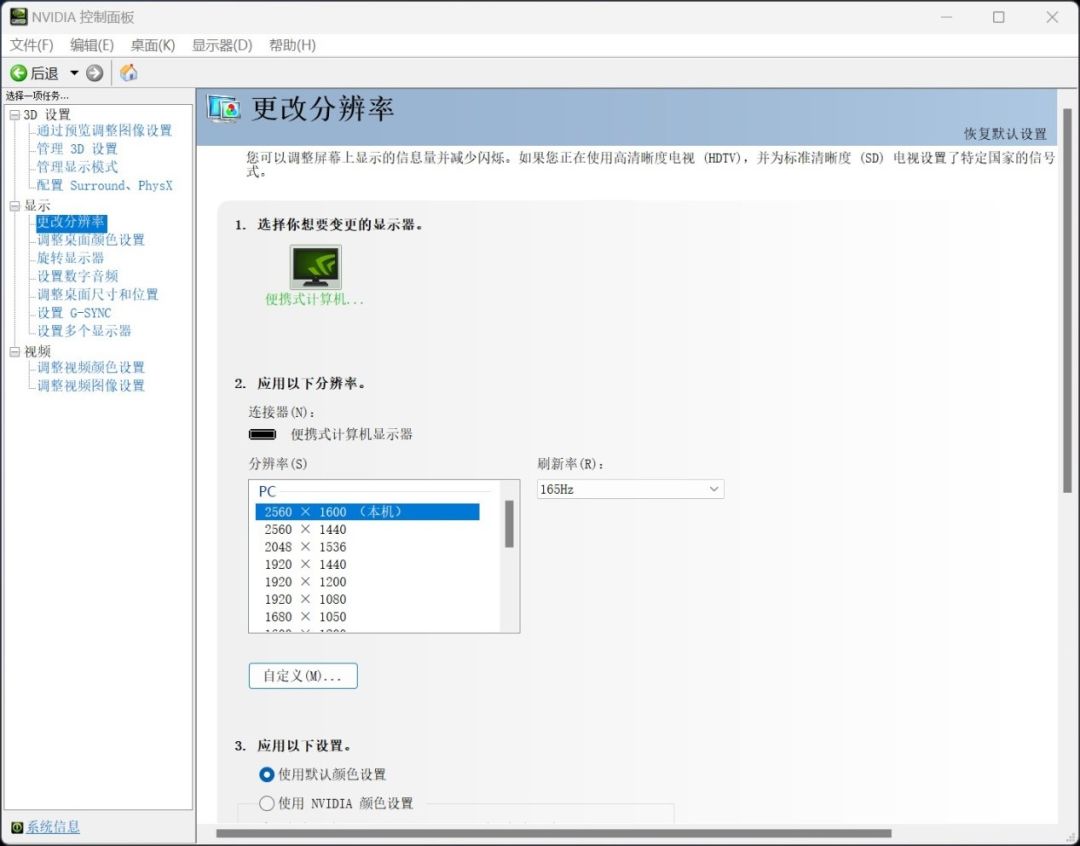Click the Forward arrow icon in toolbar

94,73
